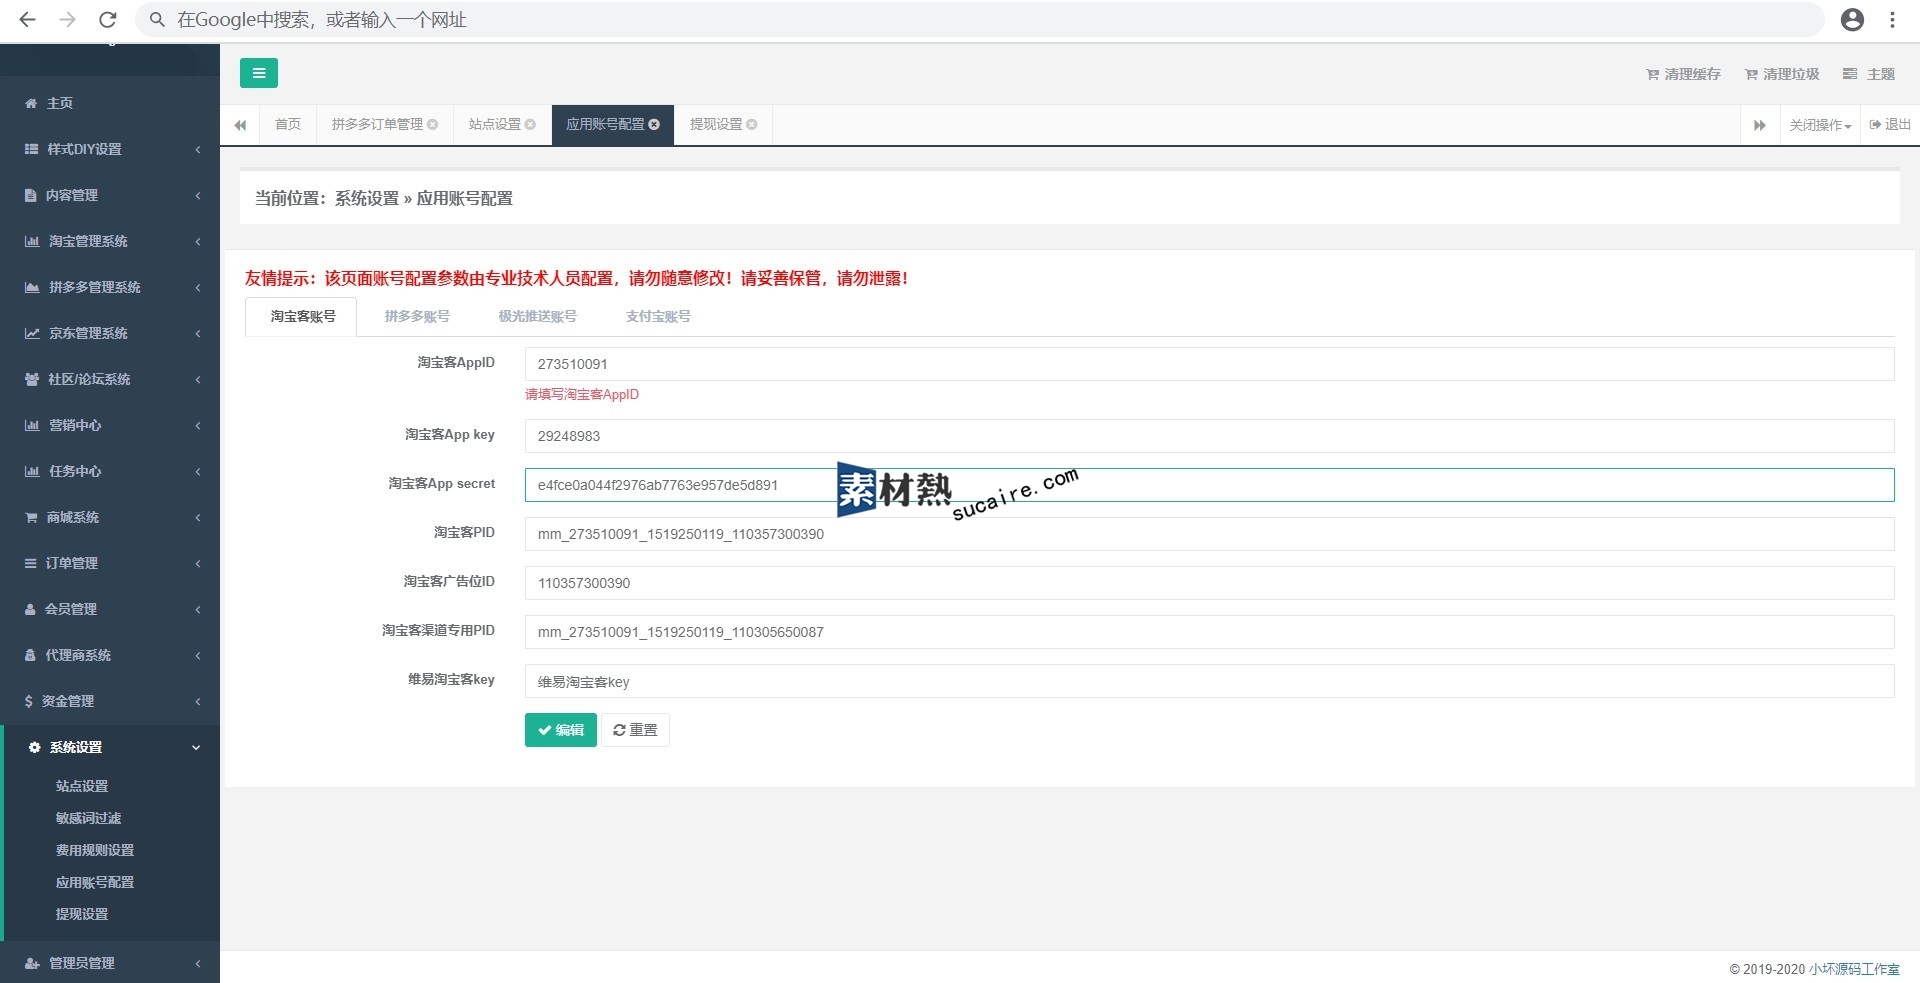
Task: Click 退出 logout link
Action: click(x=1890, y=125)
